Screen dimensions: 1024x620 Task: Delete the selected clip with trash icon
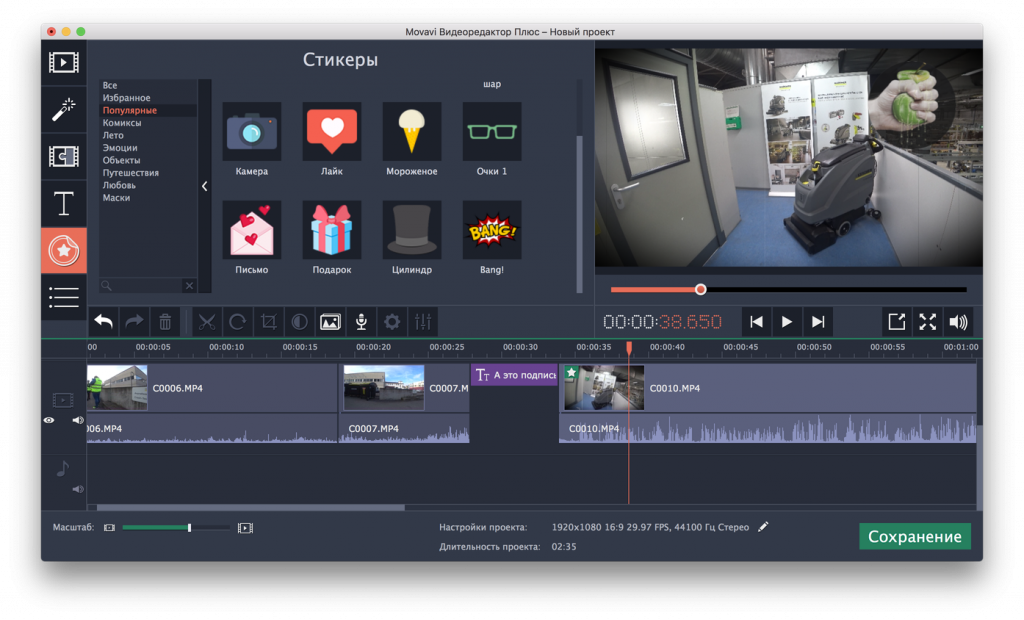coord(165,321)
